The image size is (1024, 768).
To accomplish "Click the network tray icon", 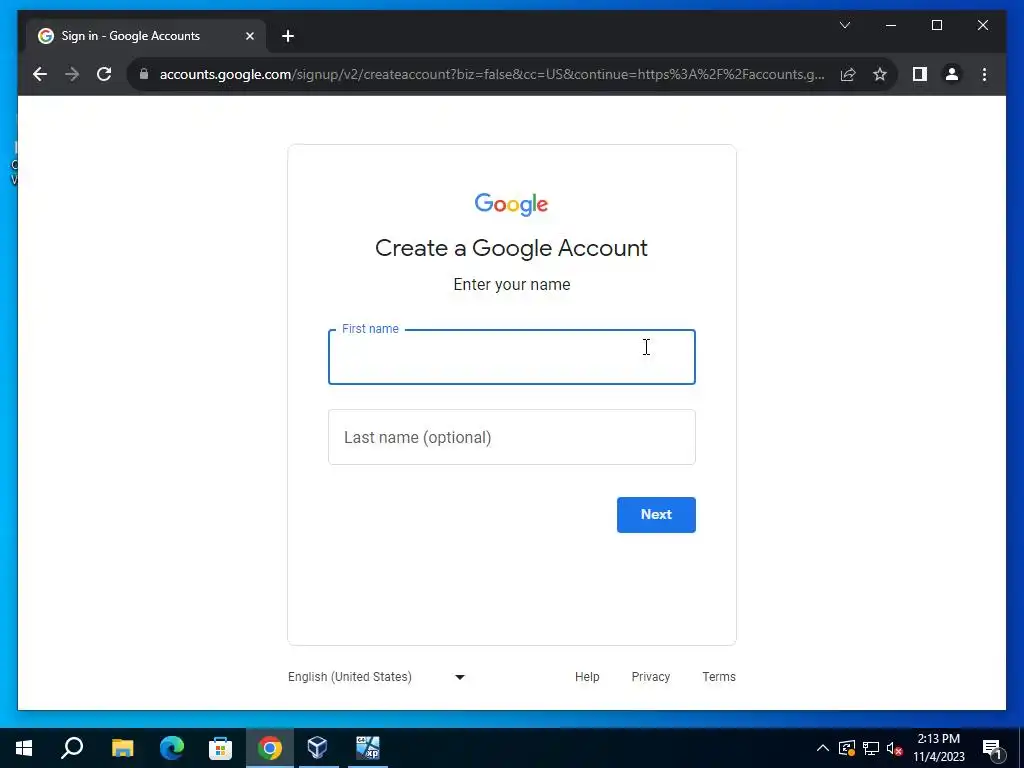I will click(x=871, y=748).
